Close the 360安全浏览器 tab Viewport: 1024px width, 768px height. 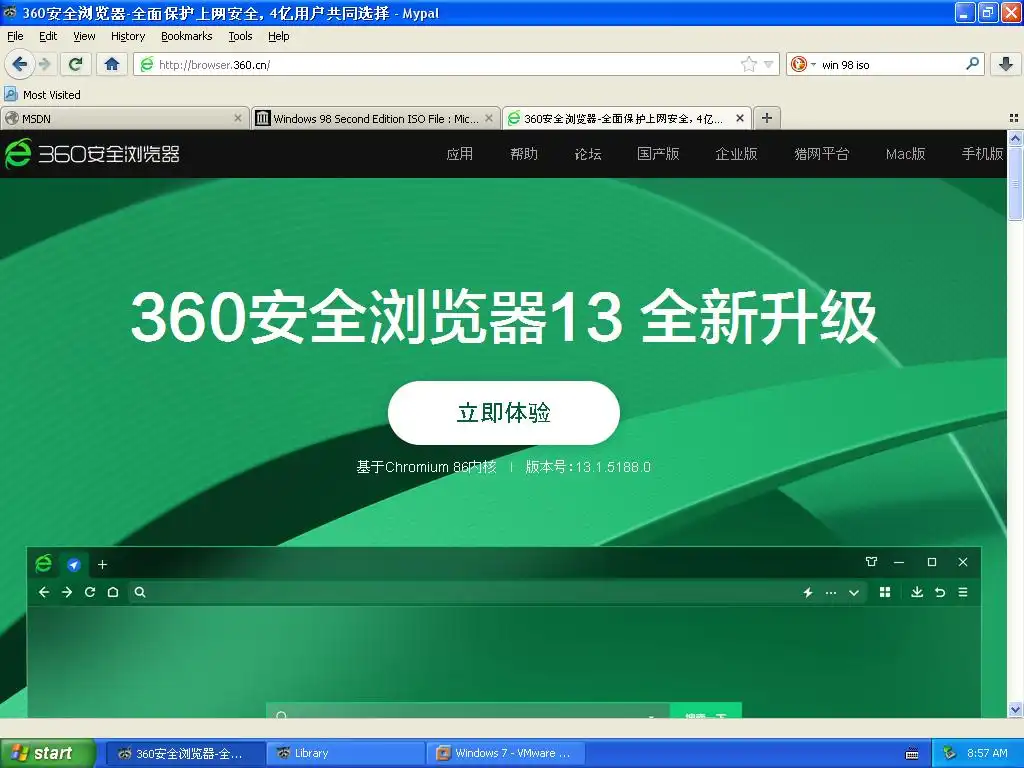click(740, 118)
